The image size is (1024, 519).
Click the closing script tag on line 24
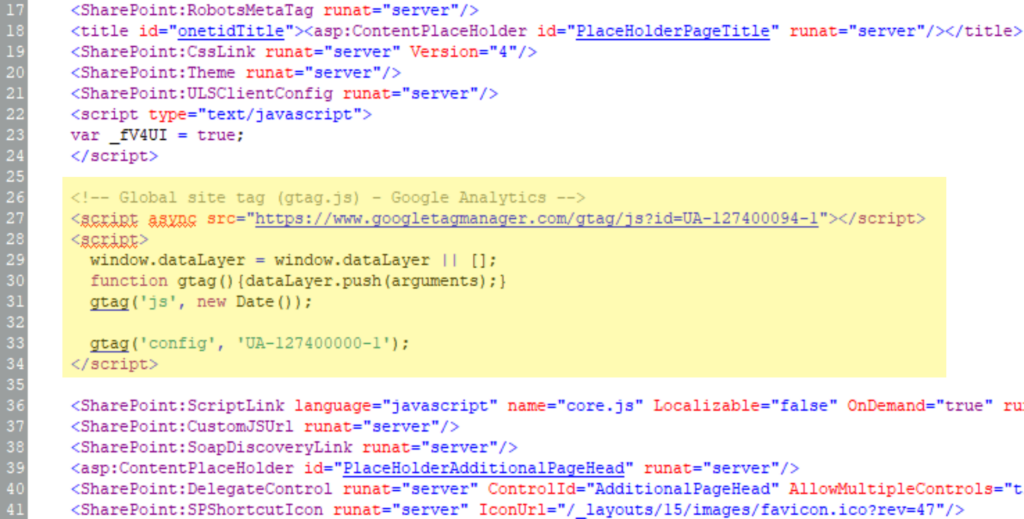[114, 156]
